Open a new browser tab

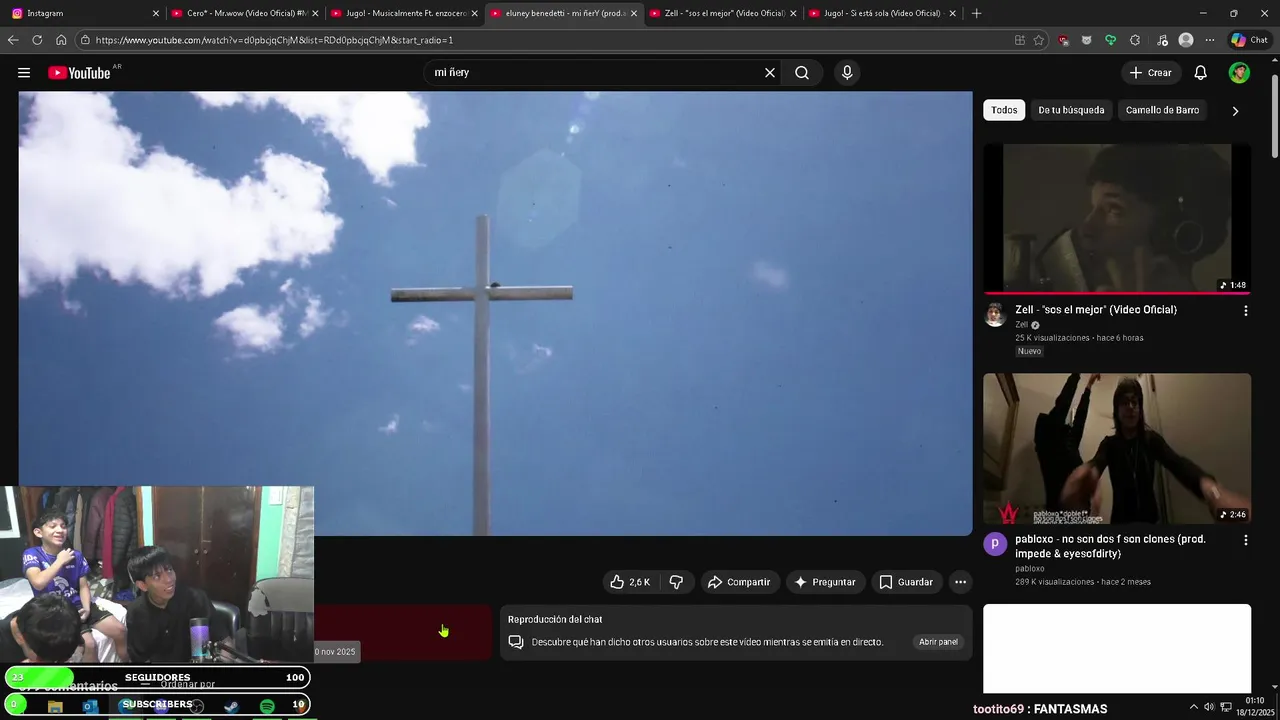[x=976, y=13]
